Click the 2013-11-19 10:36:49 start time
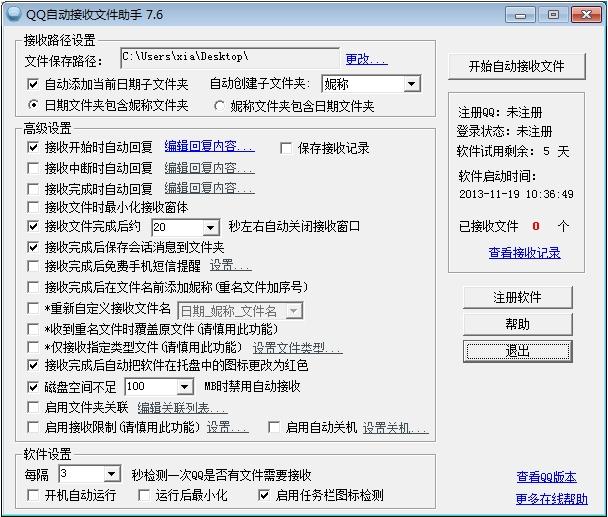The image size is (608, 517). point(516,194)
